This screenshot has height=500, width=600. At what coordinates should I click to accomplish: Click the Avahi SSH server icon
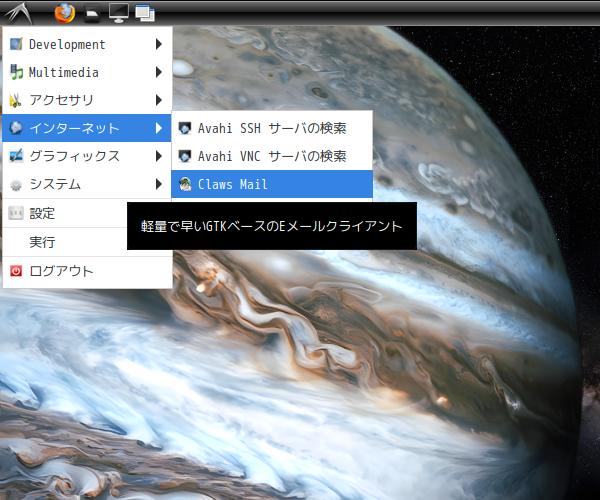(185, 128)
